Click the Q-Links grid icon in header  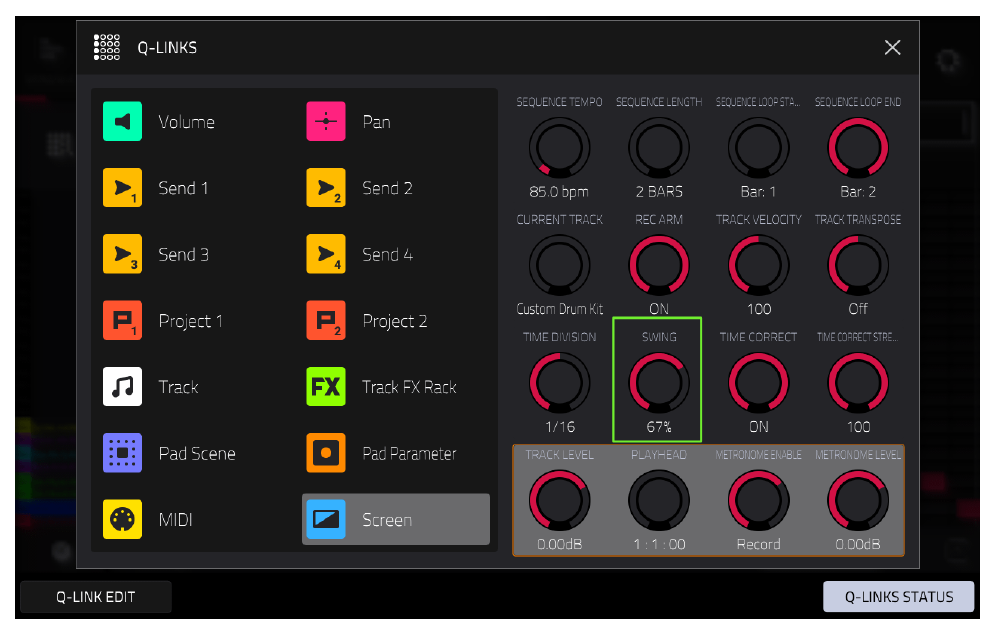coord(107,47)
